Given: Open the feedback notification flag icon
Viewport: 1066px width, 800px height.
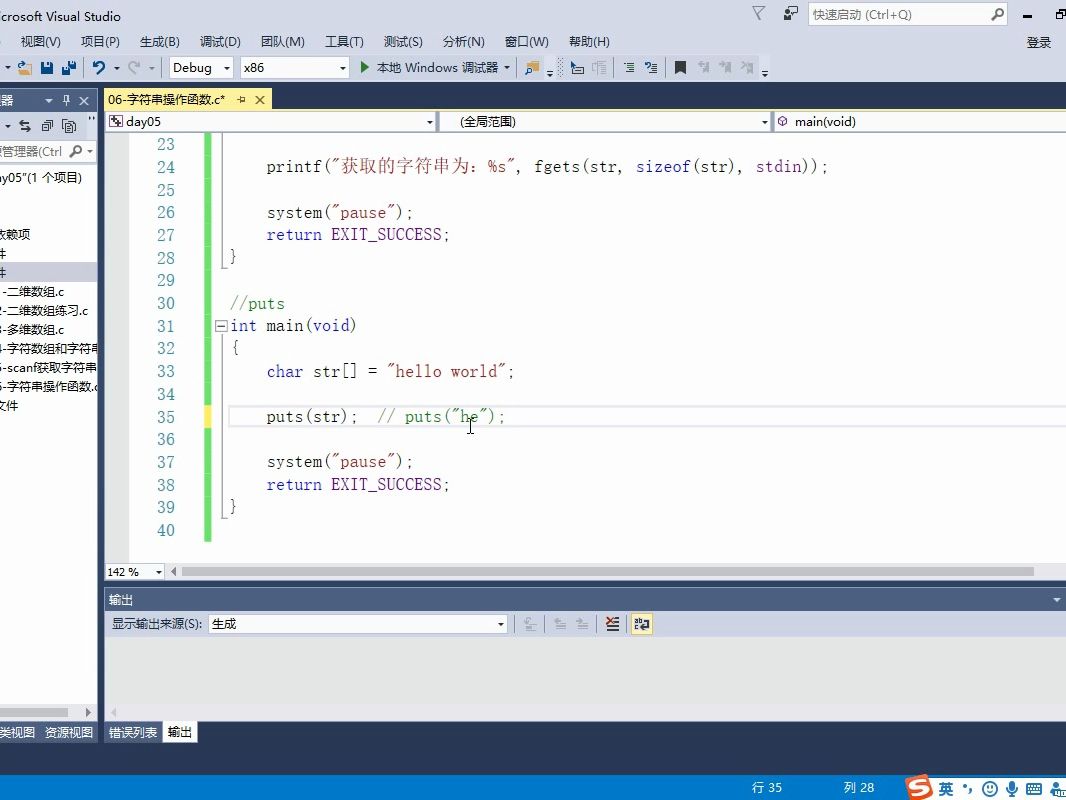Looking at the screenshot, I should [758, 14].
